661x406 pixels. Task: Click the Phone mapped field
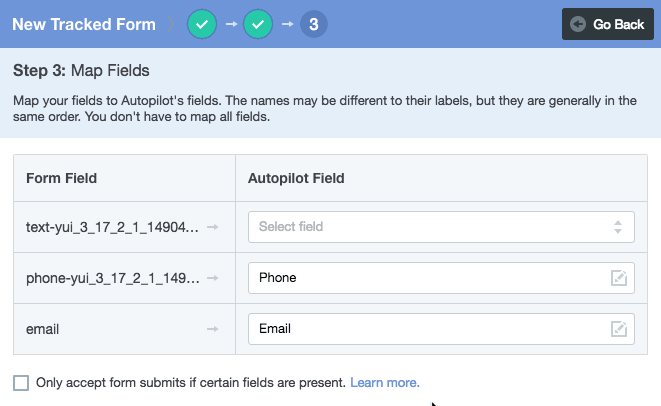tap(441, 278)
